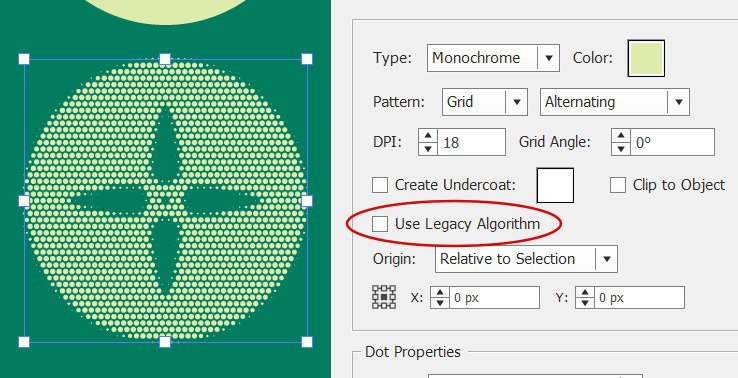Click the top-right selection handle

coord(307,59)
